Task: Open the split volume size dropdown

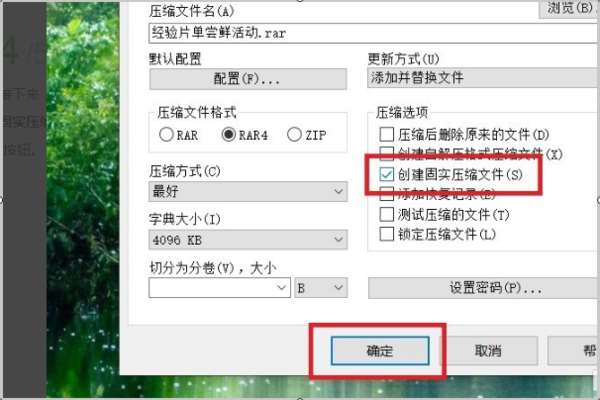Action: pos(220,287)
